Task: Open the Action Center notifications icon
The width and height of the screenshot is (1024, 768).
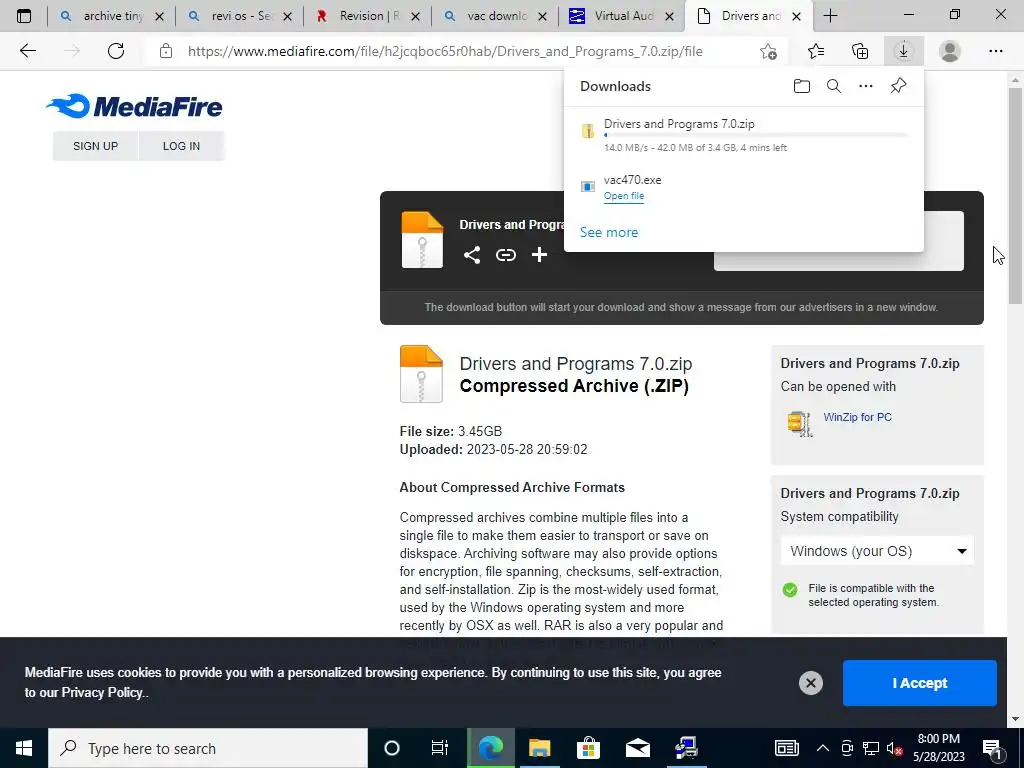Action: tap(993, 749)
